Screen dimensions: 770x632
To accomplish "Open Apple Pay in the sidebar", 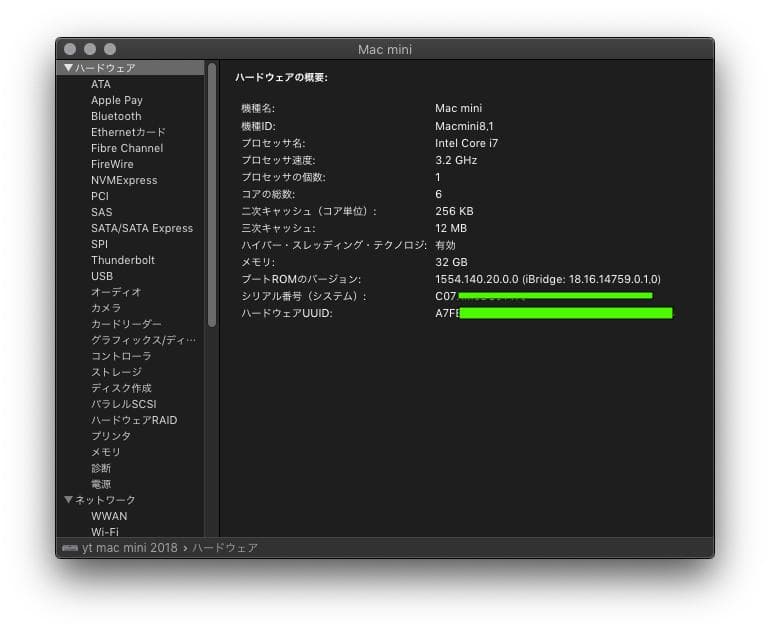I will [x=117, y=100].
